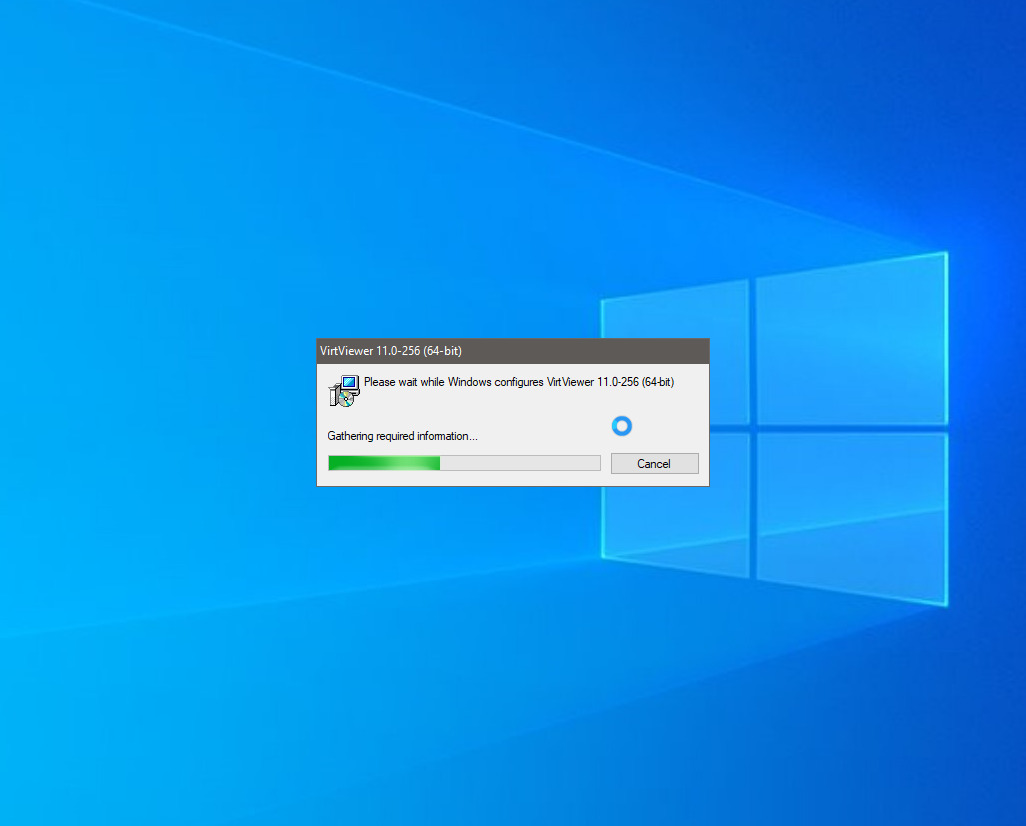Click the 'Please wait while Windows configures' message

519,382
